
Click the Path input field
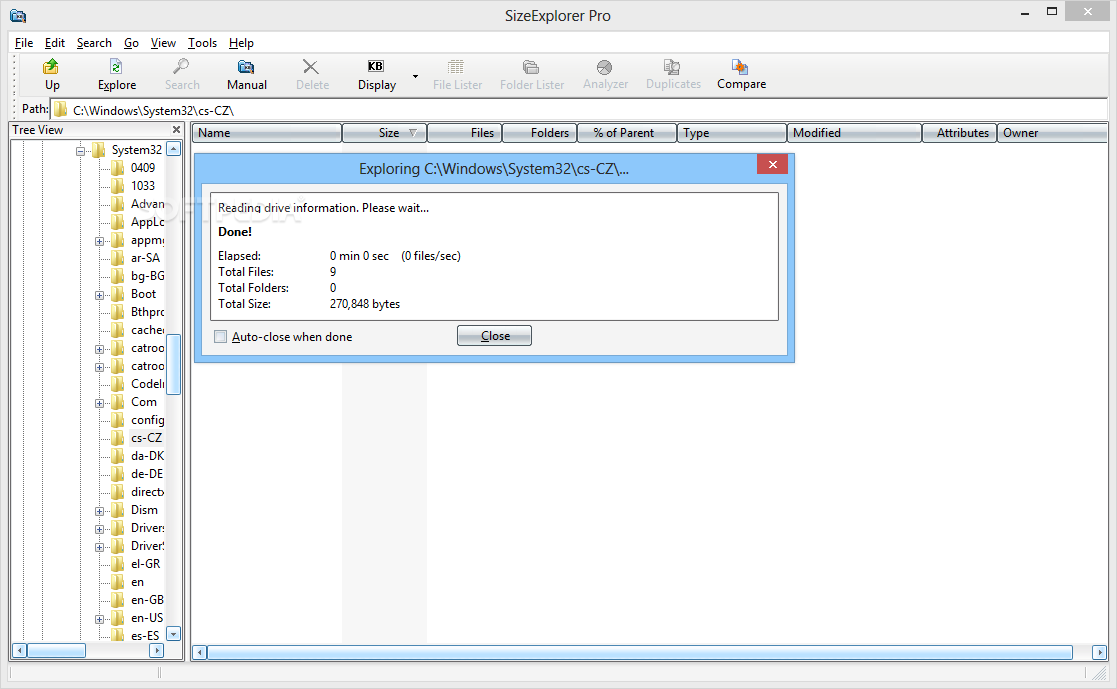[578, 110]
